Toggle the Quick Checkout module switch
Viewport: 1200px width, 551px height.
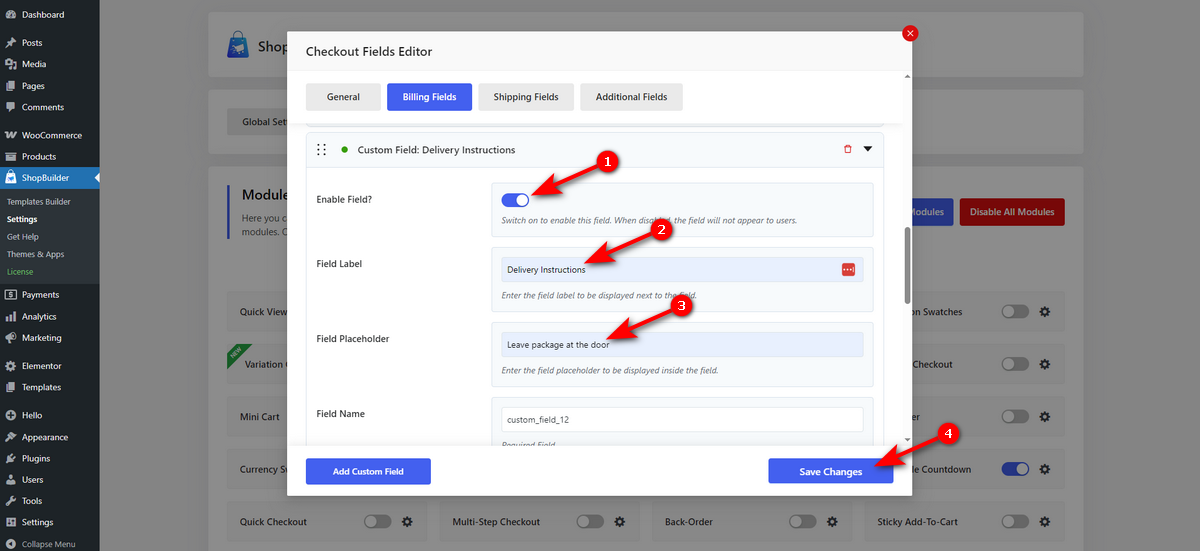[x=377, y=522]
